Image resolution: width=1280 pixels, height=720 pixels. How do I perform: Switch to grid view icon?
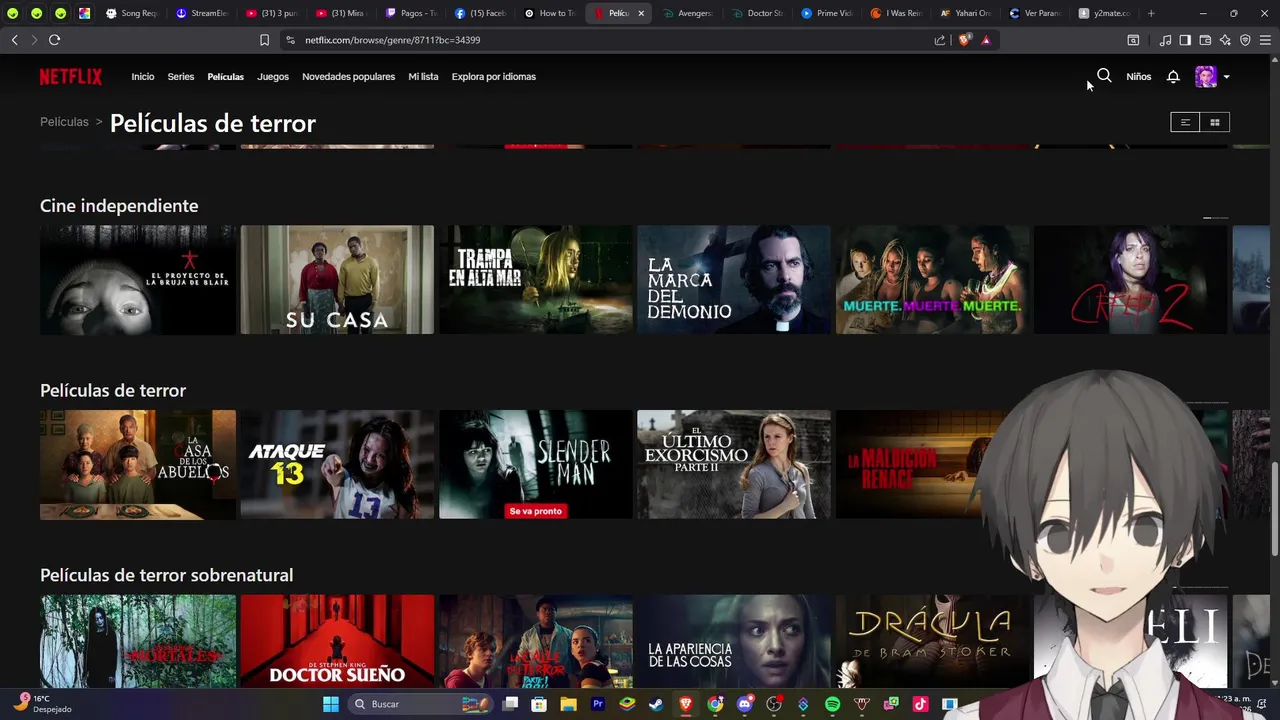click(x=1215, y=122)
